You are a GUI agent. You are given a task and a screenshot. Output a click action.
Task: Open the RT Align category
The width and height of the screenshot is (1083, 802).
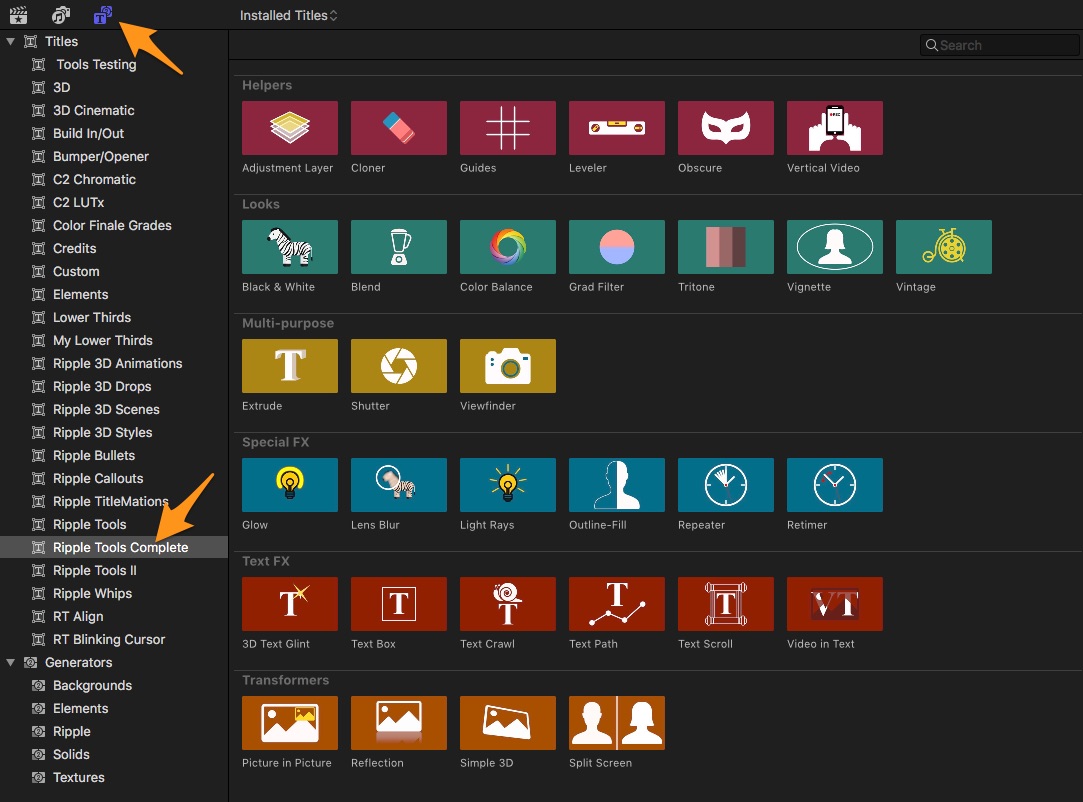114,616
